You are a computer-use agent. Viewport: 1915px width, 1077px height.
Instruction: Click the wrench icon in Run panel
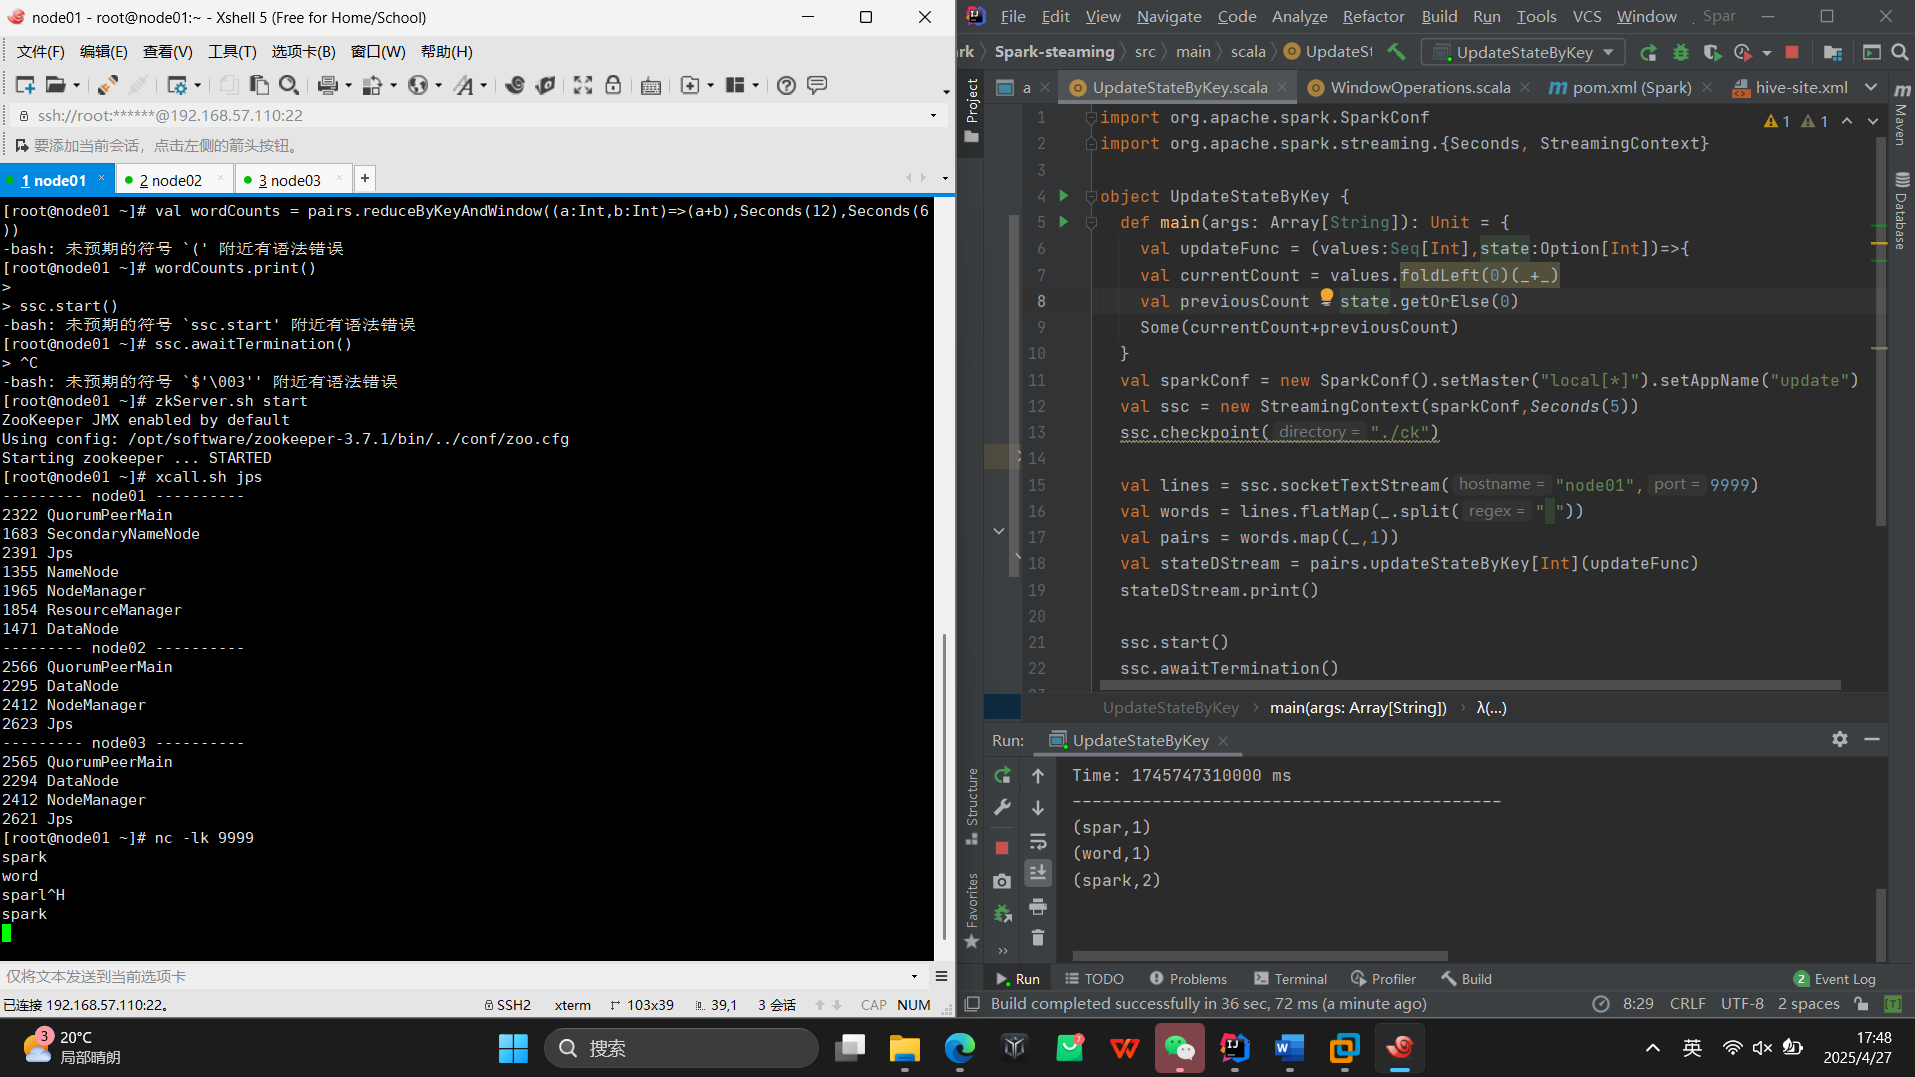click(x=1002, y=807)
